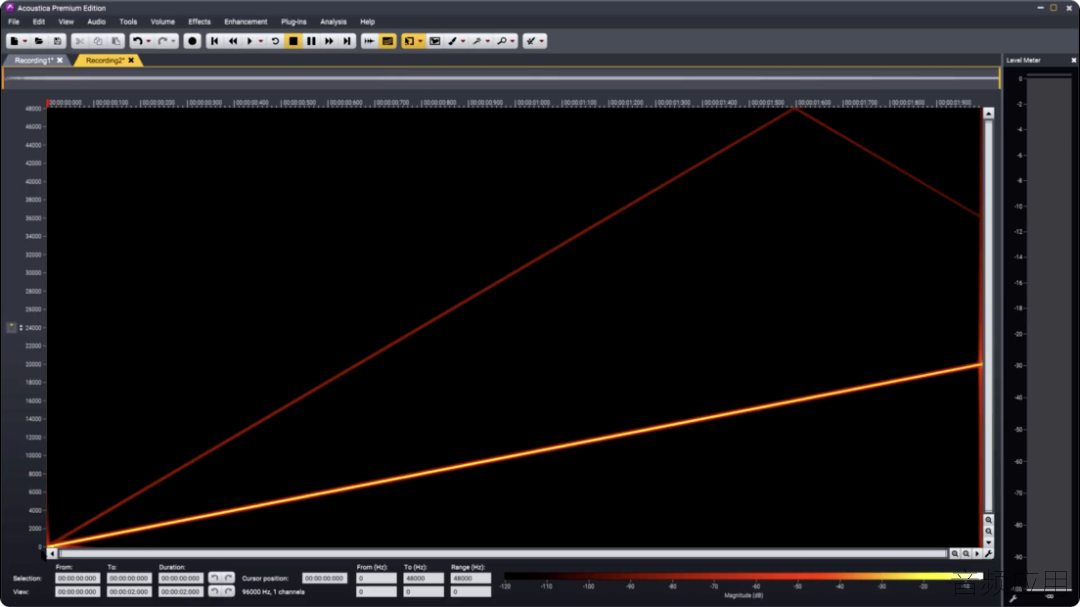This screenshot has width=1080, height=607.
Task: Select the brush tool icon
Action: point(453,41)
